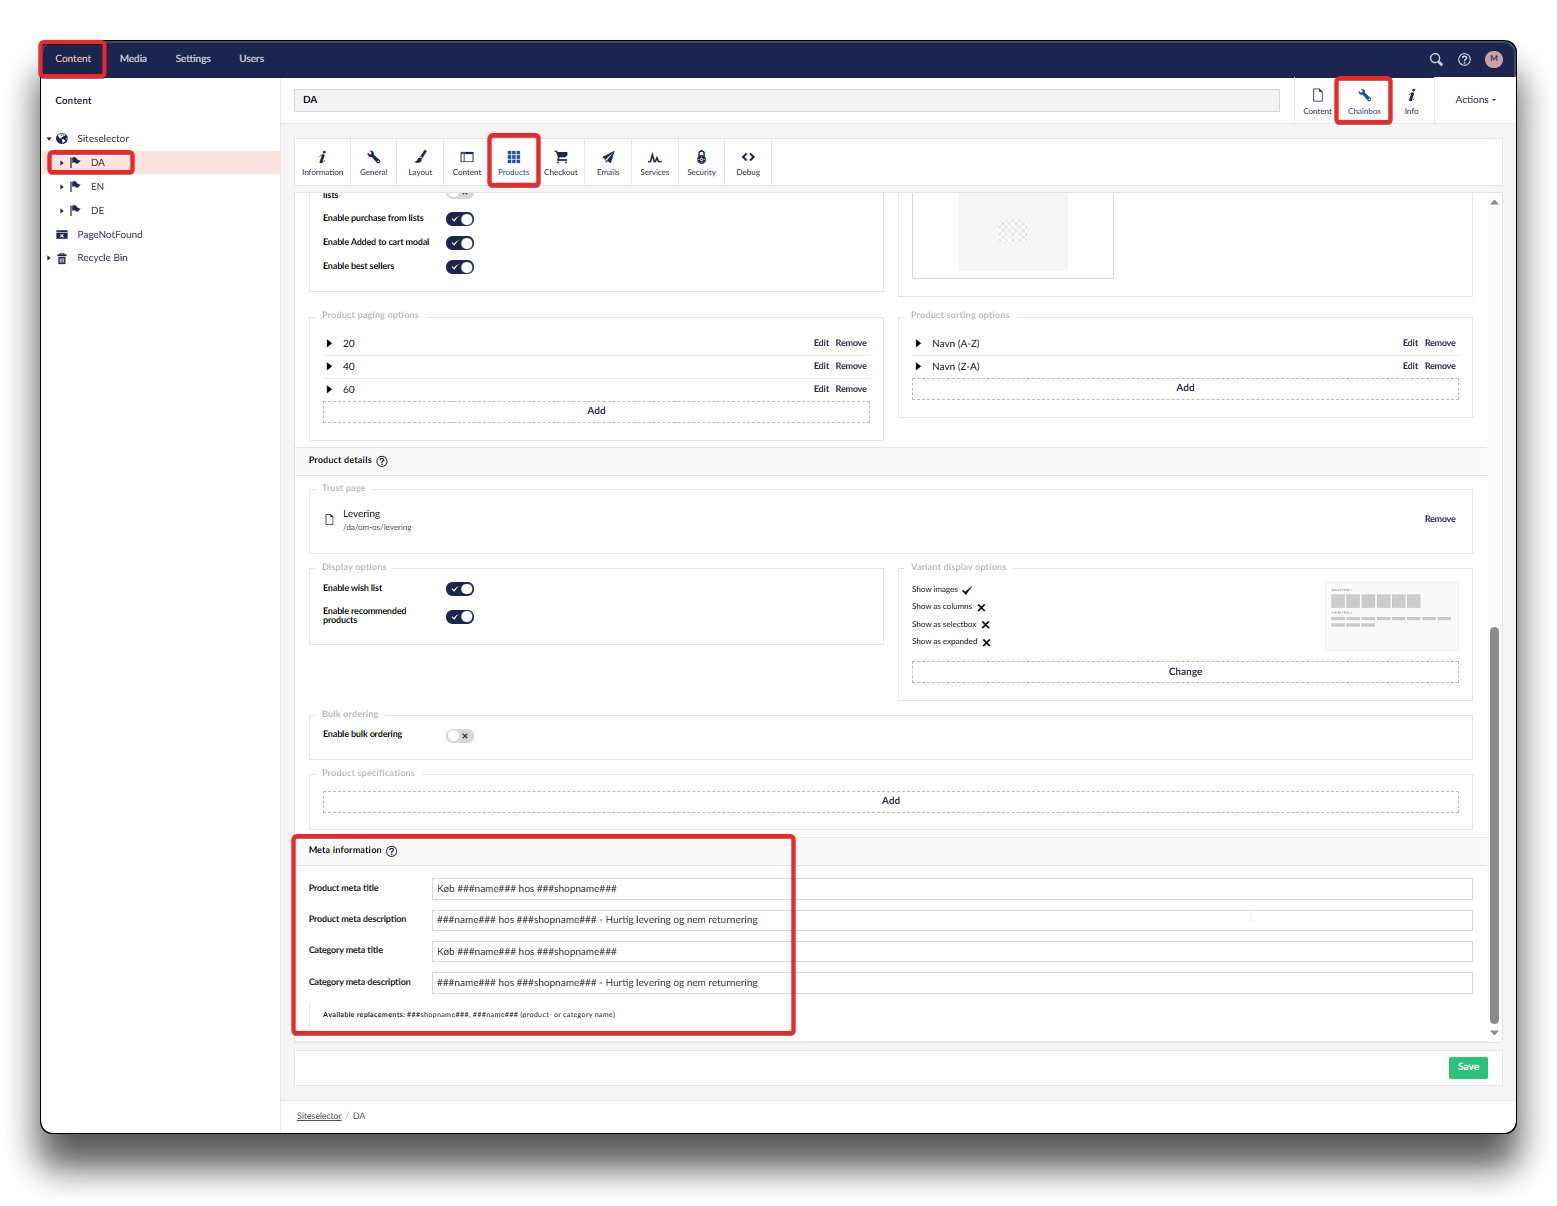Open the Content tab in Chainbox toolbar

(x=467, y=162)
